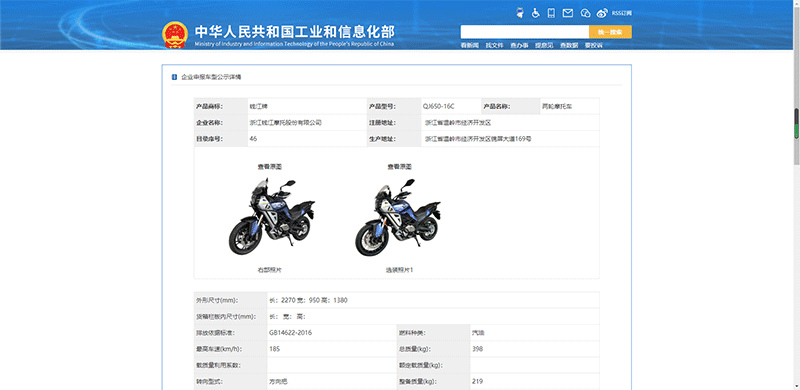This screenshot has height=390, width=800.
Task: Select emission standard GB14622-2016
Action: [x=290, y=333]
